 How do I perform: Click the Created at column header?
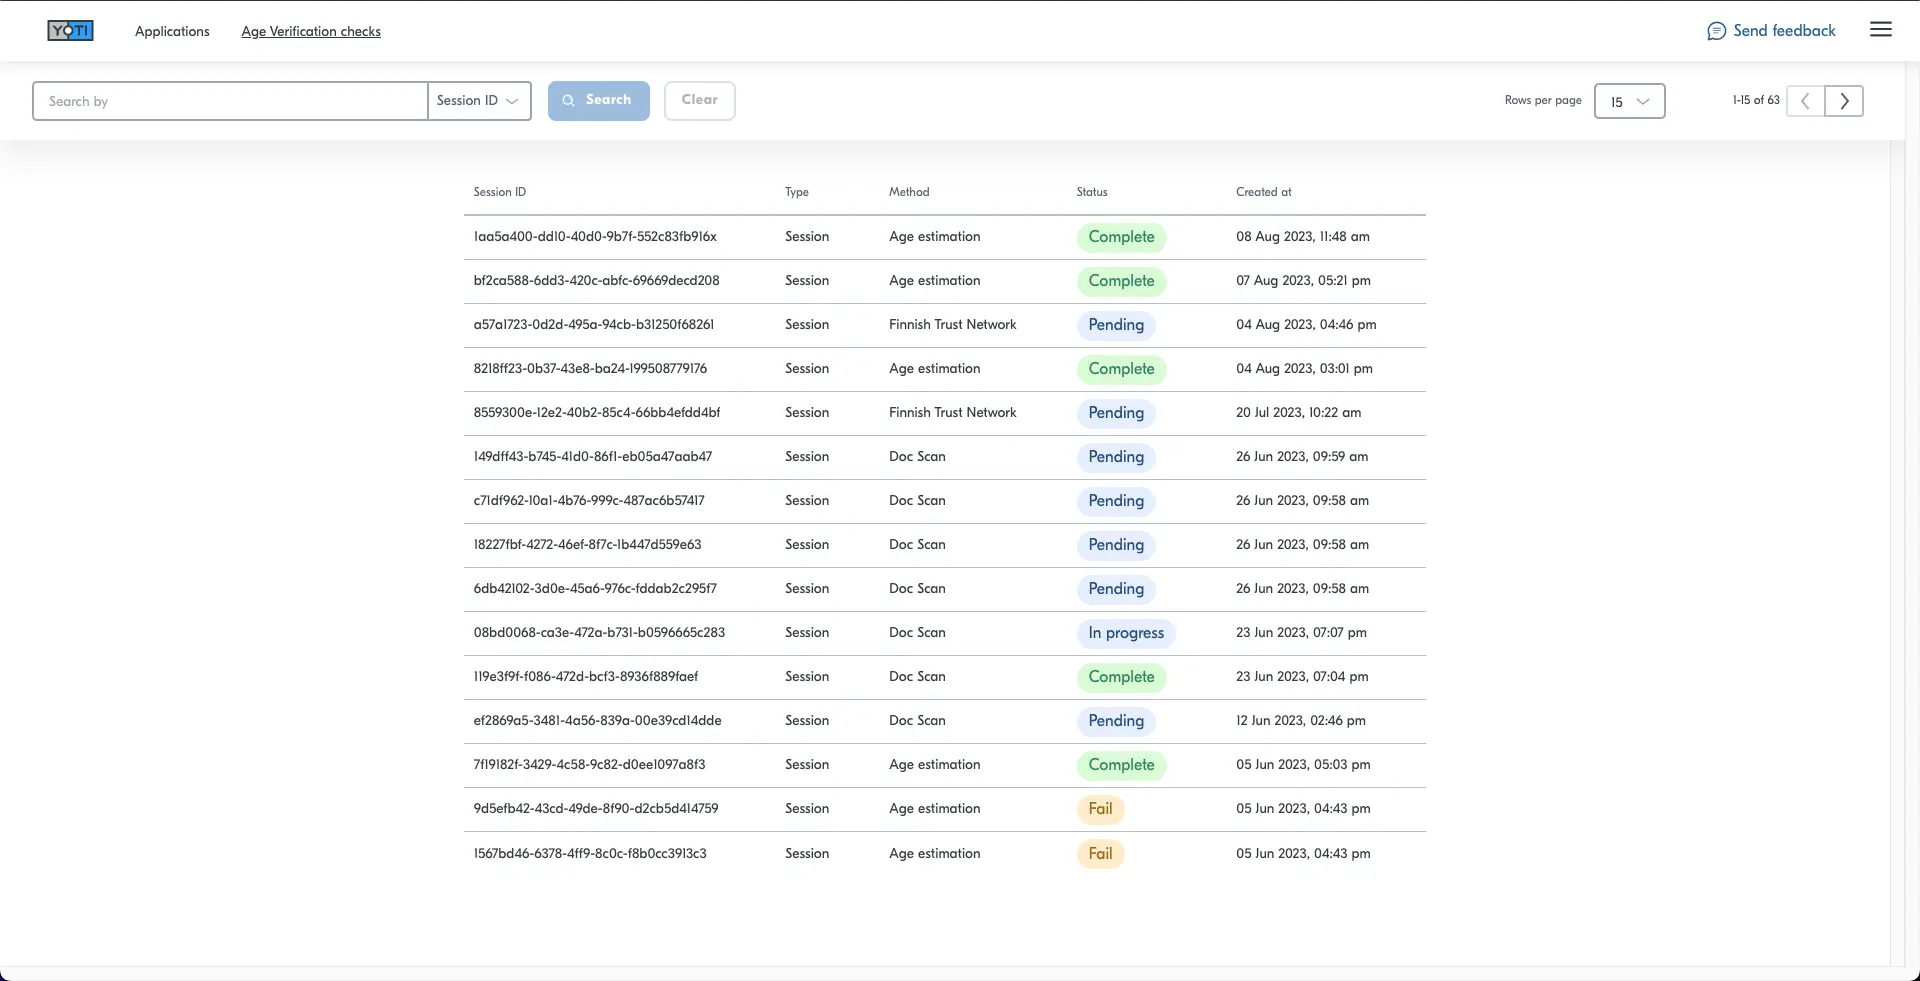coord(1263,192)
